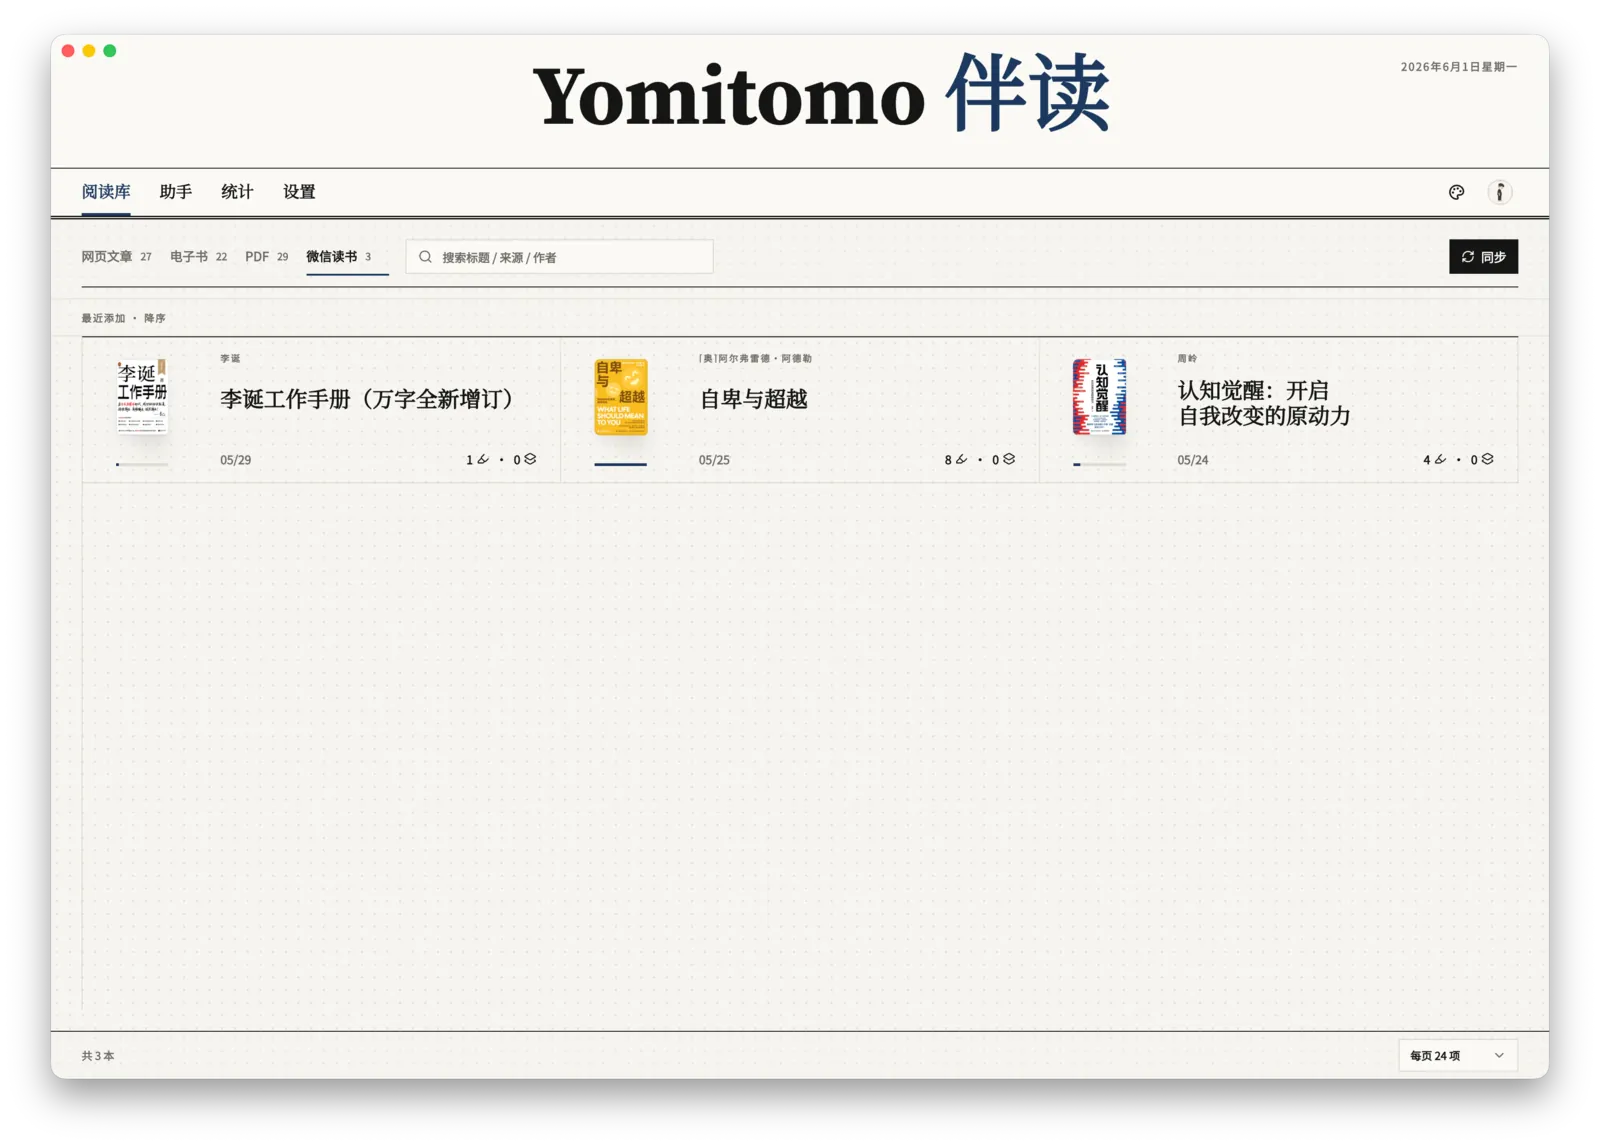Filter by 网页文章 category
This screenshot has width=1600, height=1146.
pos(116,257)
